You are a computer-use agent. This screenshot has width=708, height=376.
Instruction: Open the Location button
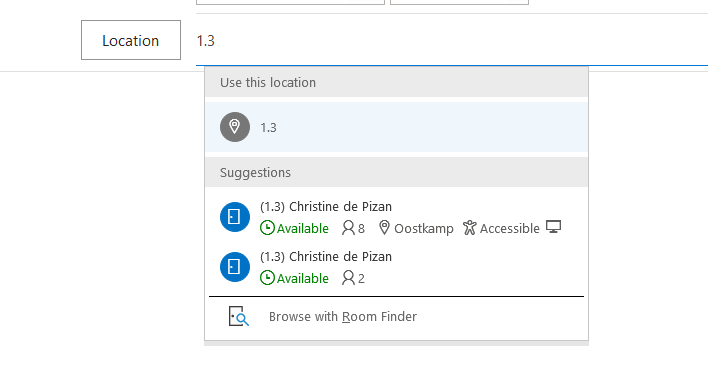point(131,40)
